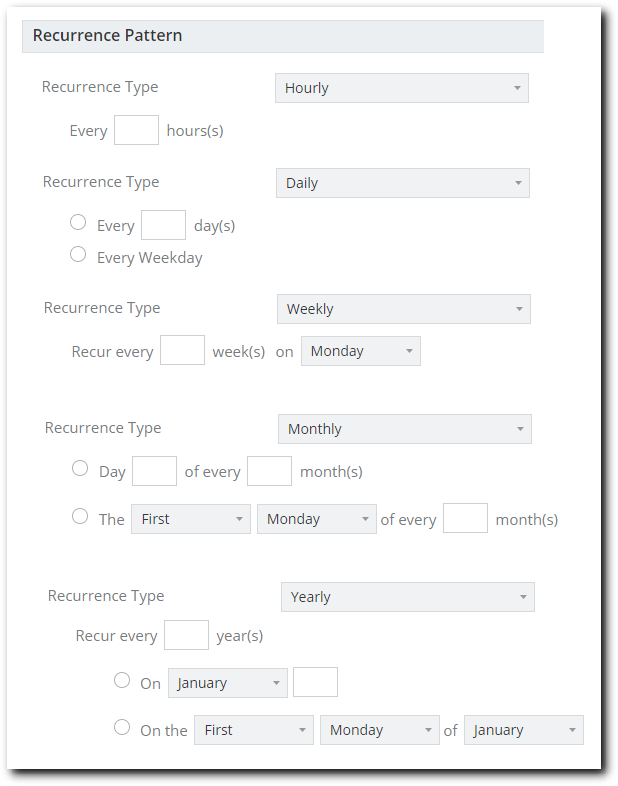Click the day(s) interval input box
The width and height of the screenshot is (618, 786).
click(163, 225)
